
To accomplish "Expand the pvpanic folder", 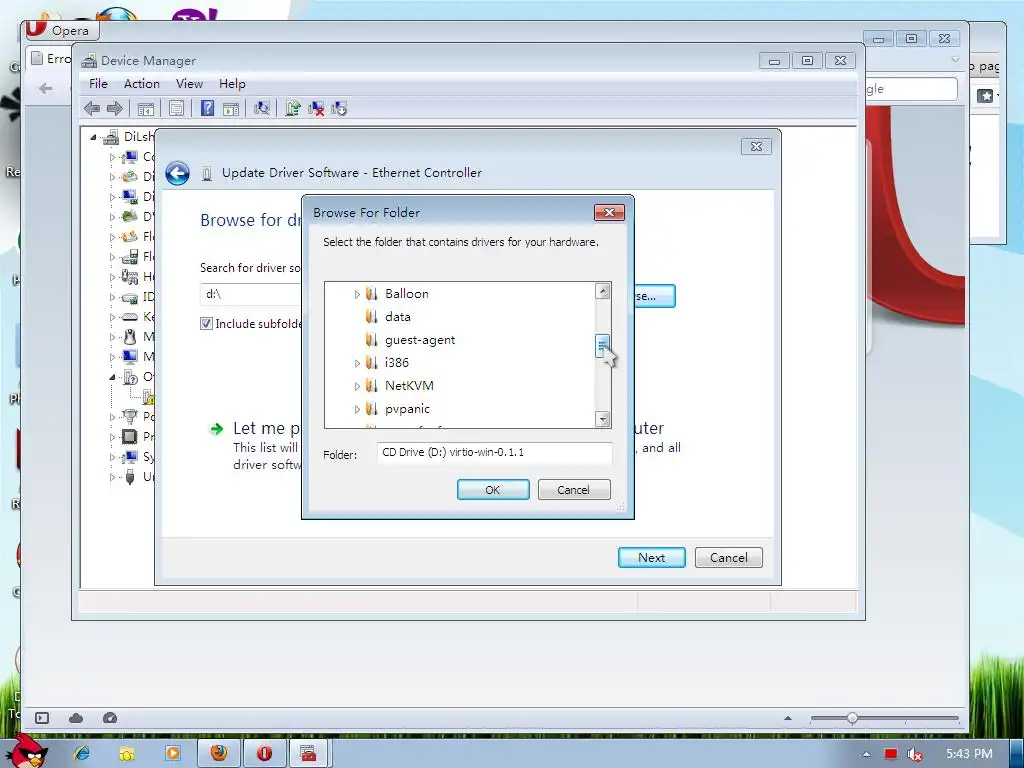I will click(x=357, y=409).
